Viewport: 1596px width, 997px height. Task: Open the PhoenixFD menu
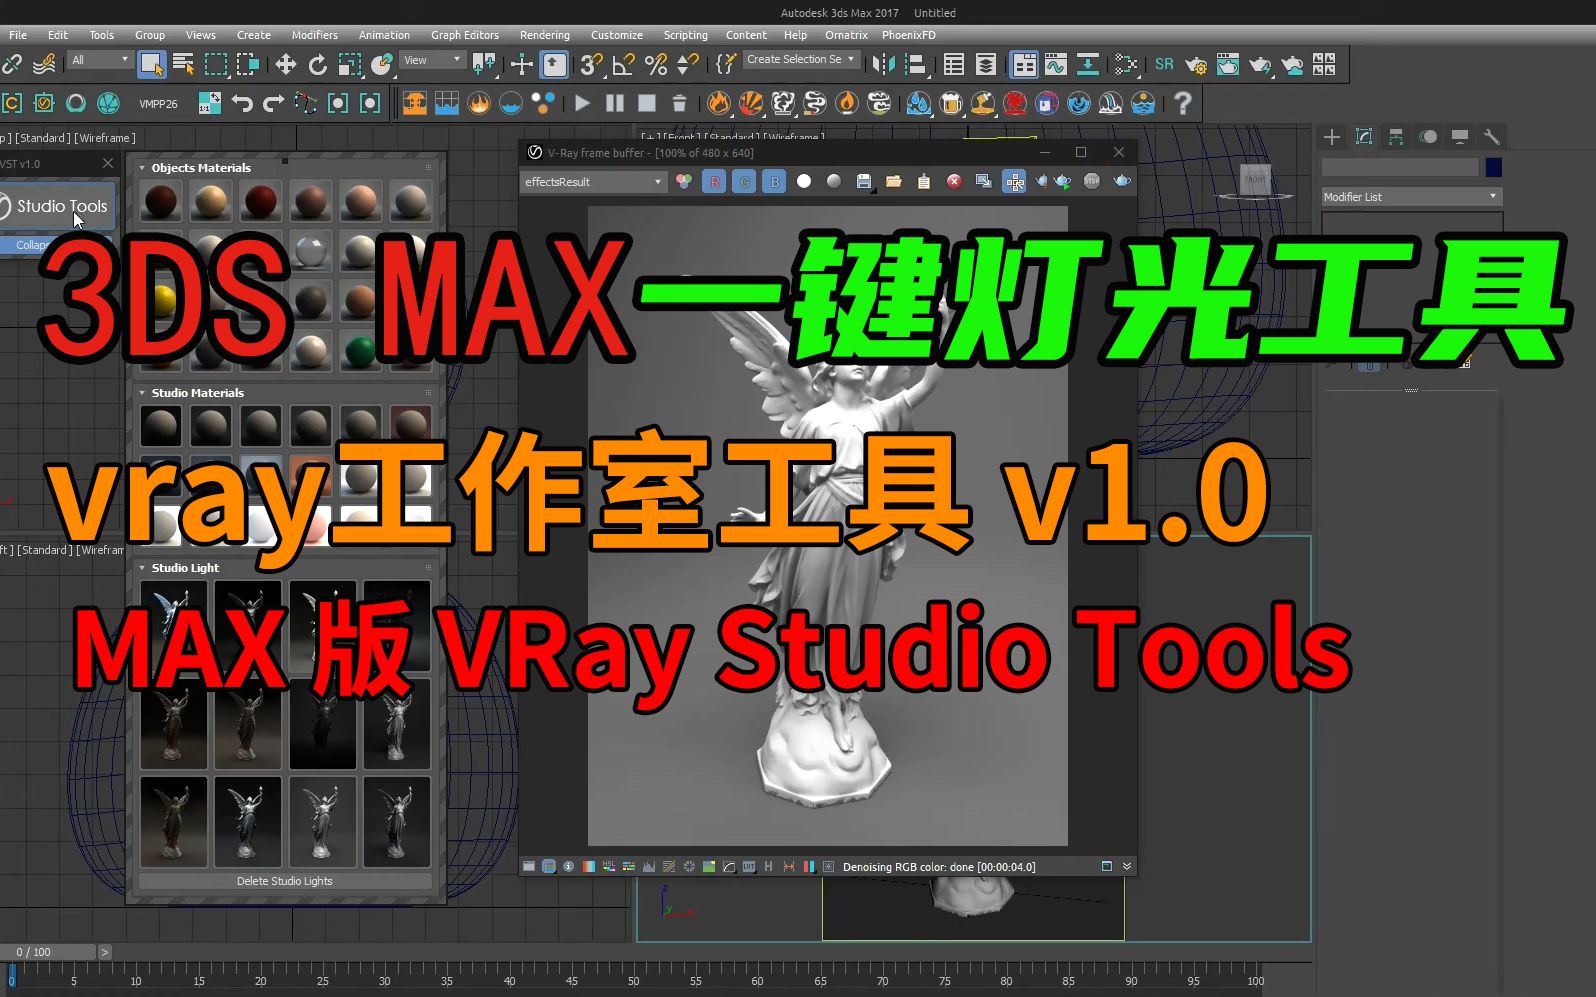[908, 35]
